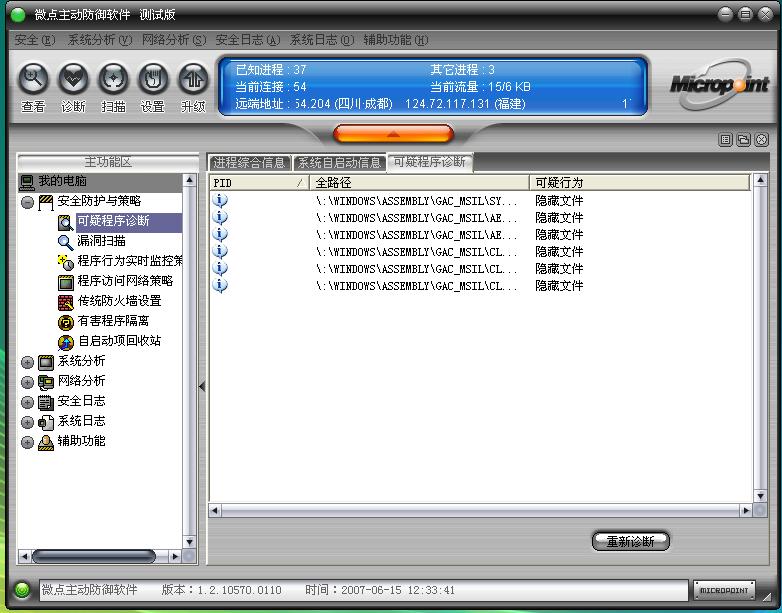Click sidebar vertical scrollbar down arrow
Viewport: 782px width, 613px height.
pos(190,542)
